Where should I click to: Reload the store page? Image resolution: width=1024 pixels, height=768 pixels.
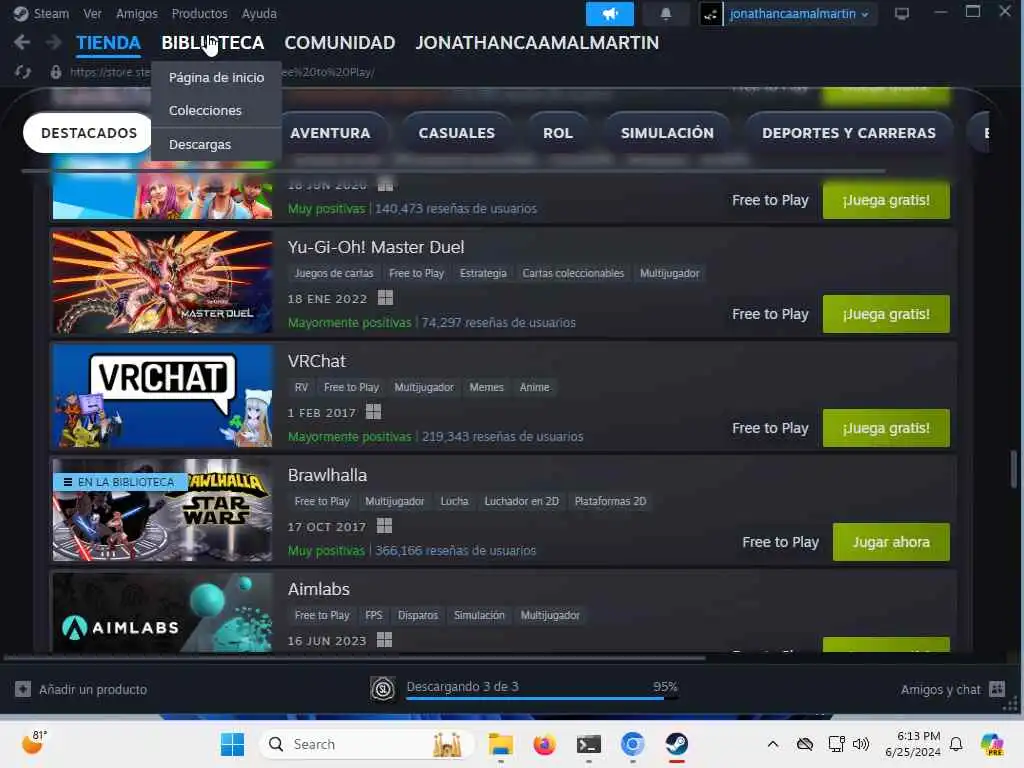pos(23,72)
